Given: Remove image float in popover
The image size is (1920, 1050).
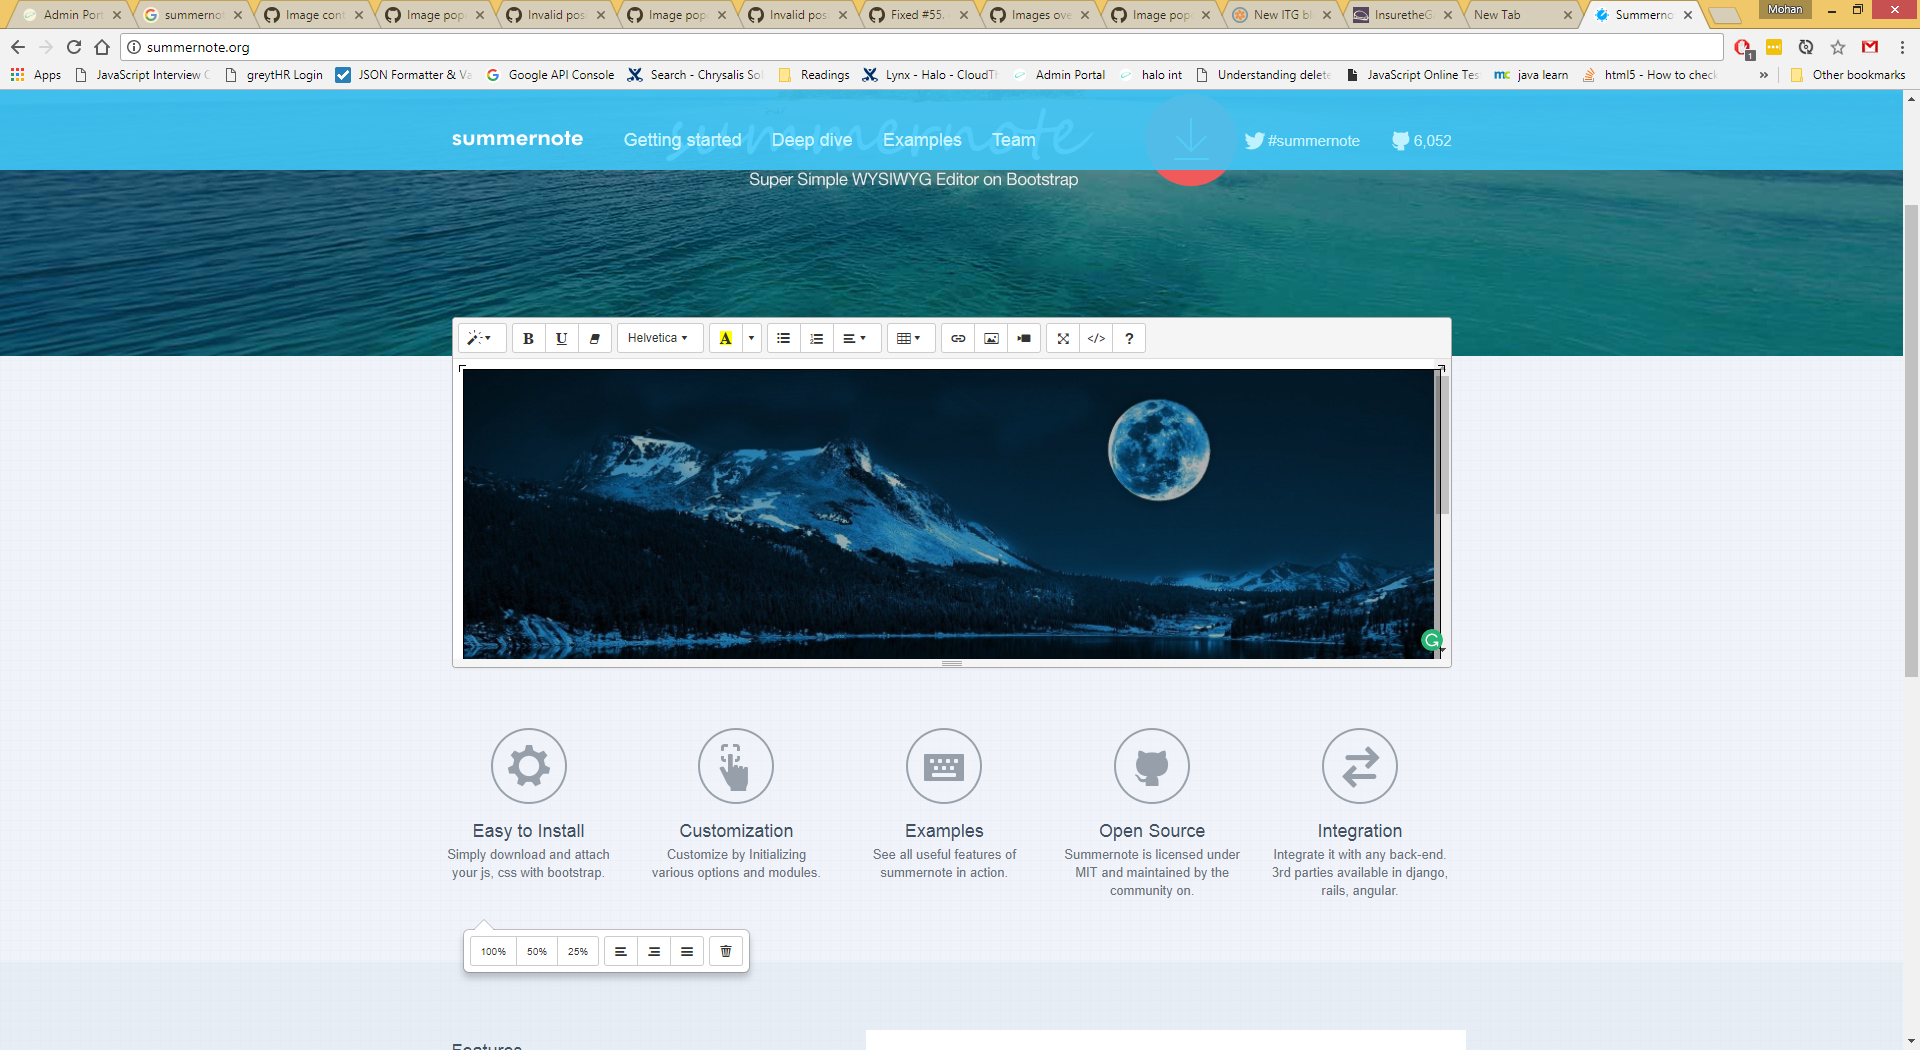Looking at the screenshot, I should click(x=687, y=951).
